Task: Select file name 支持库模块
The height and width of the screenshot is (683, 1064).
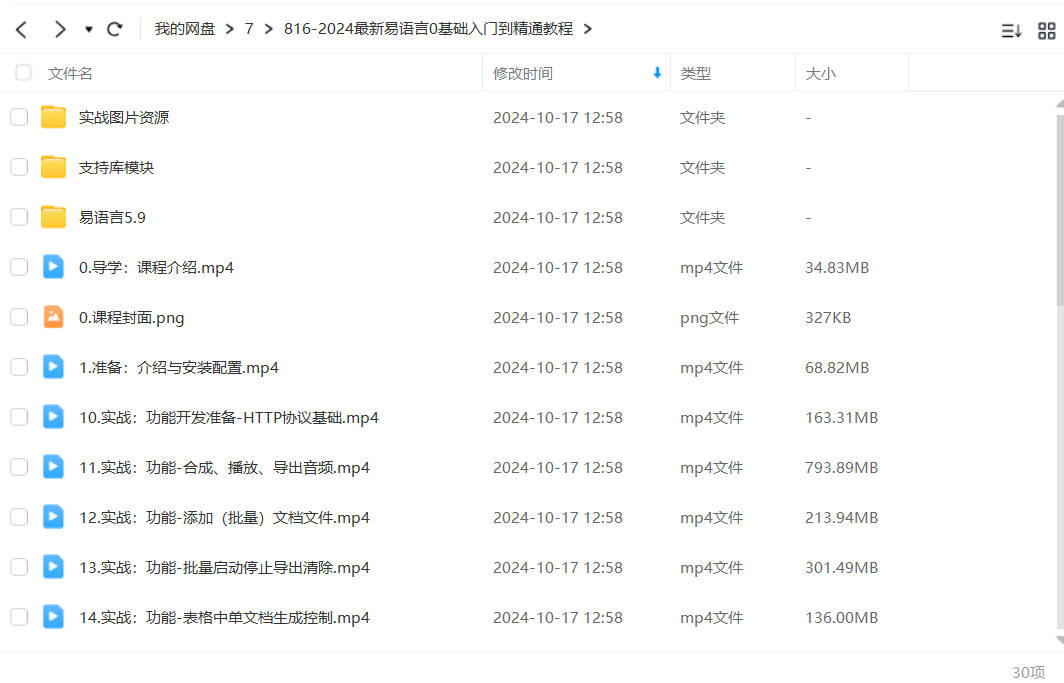Action: (116, 168)
